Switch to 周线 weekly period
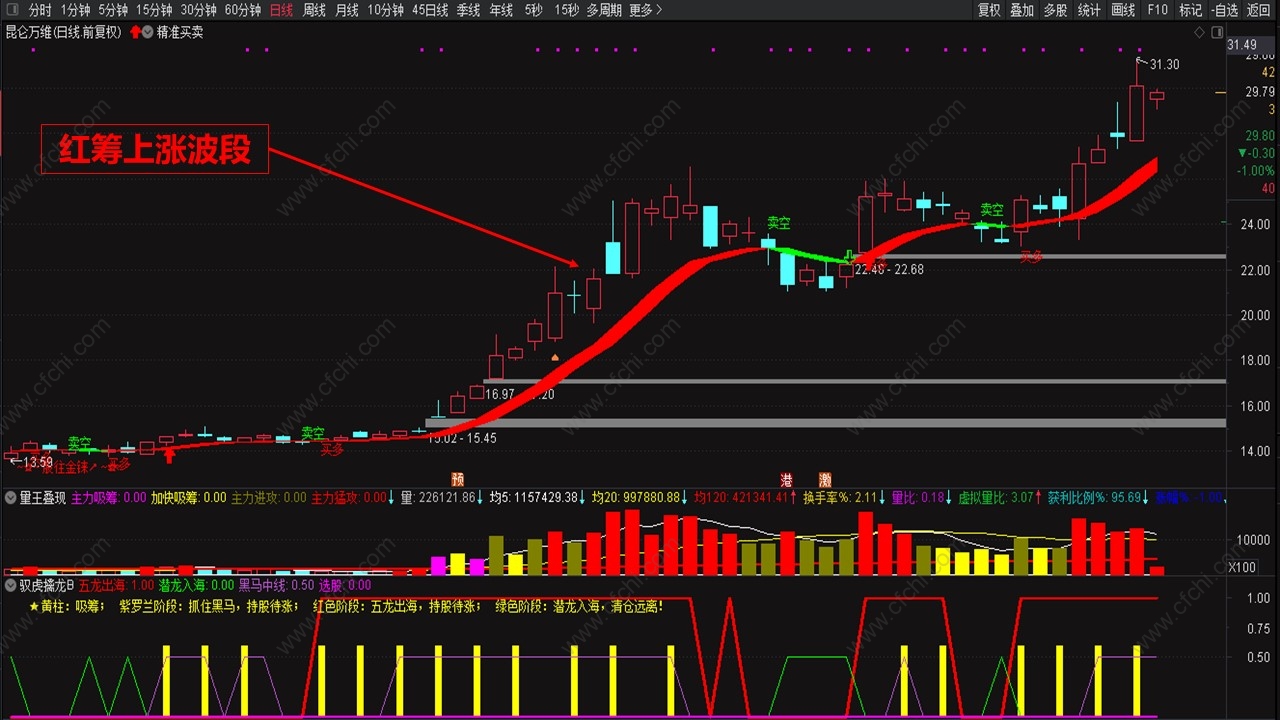The width and height of the screenshot is (1280, 720). [x=314, y=10]
